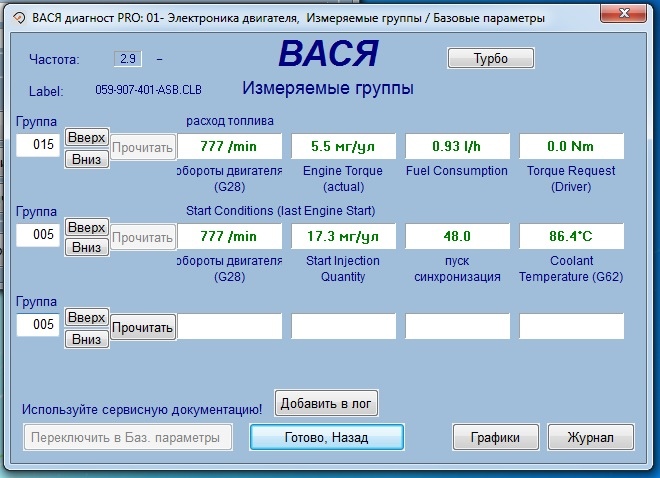The width and height of the screenshot is (660, 478).
Task: Click Вниз beside the 17.3 мг/ул row
Action: (x=87, y=247)
